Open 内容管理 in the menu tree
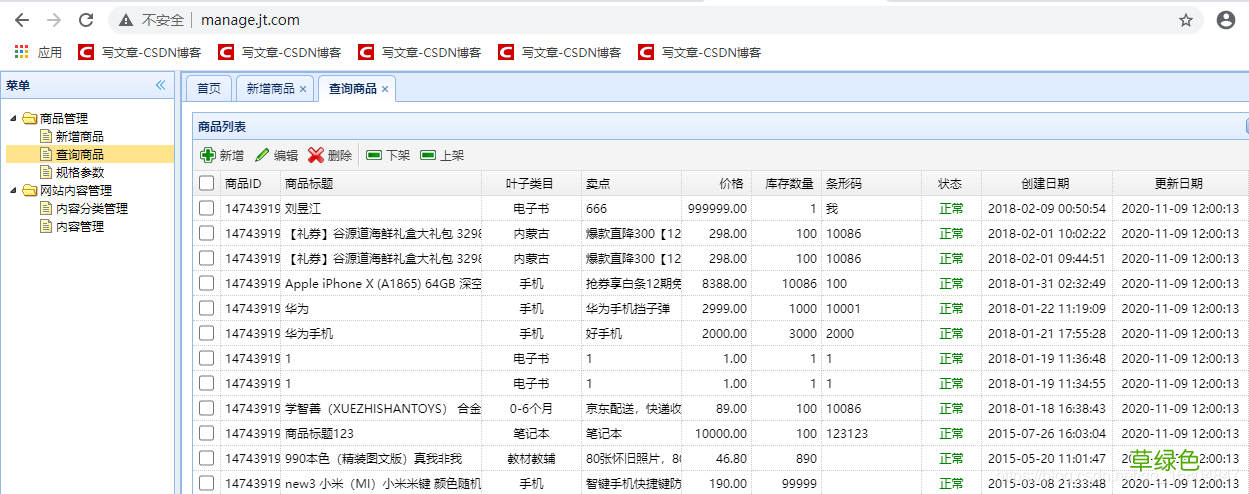The image size is (1249, 494). click(x=80, y=227)
